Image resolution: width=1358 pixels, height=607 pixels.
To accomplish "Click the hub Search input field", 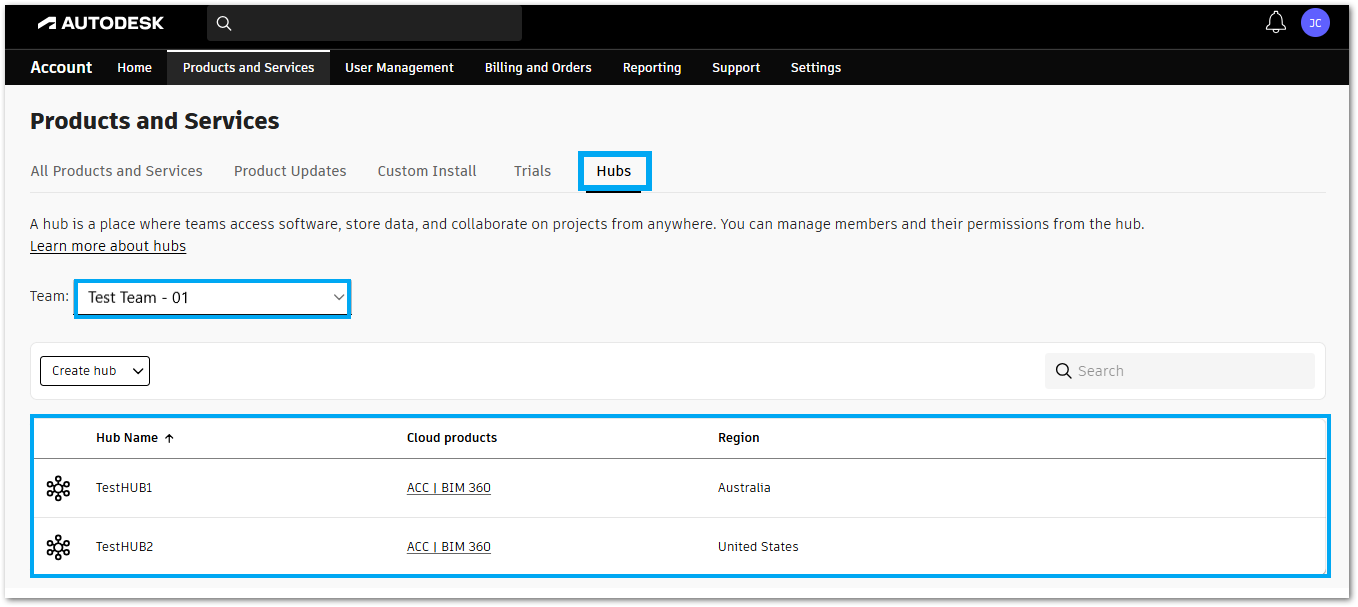I will point(1190,371).
